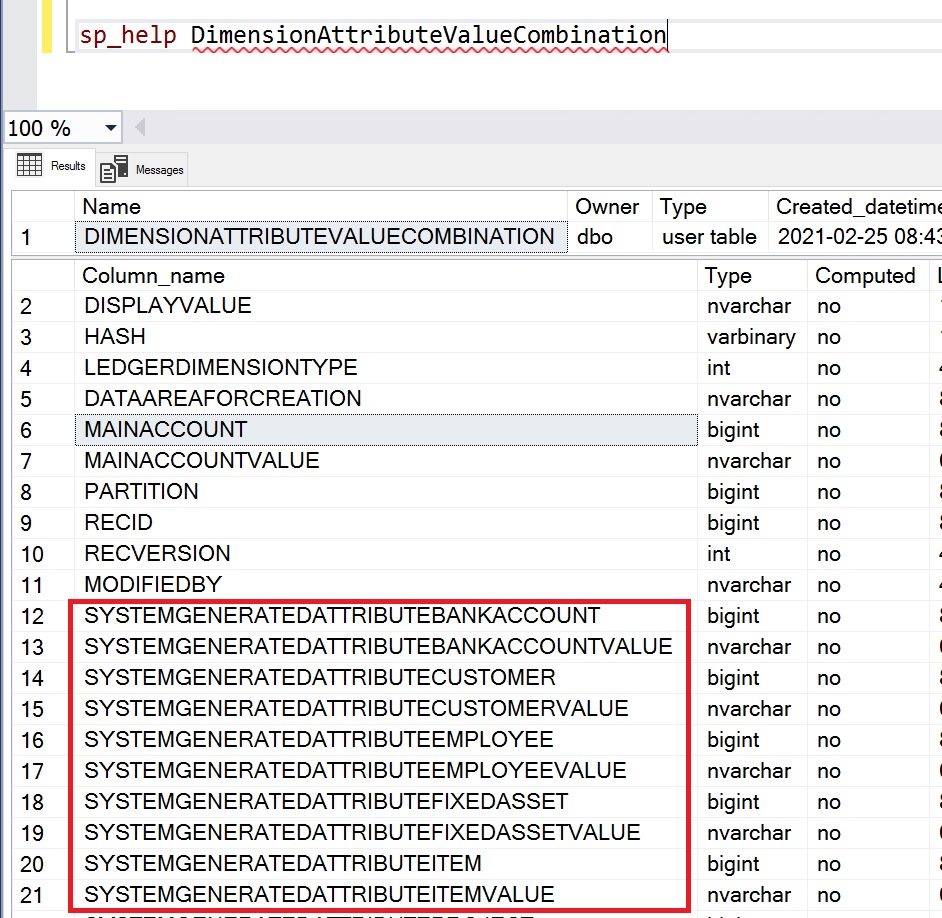Click the Name column header
The height and width of the screenshot is (918, 942).
(112, 207)
